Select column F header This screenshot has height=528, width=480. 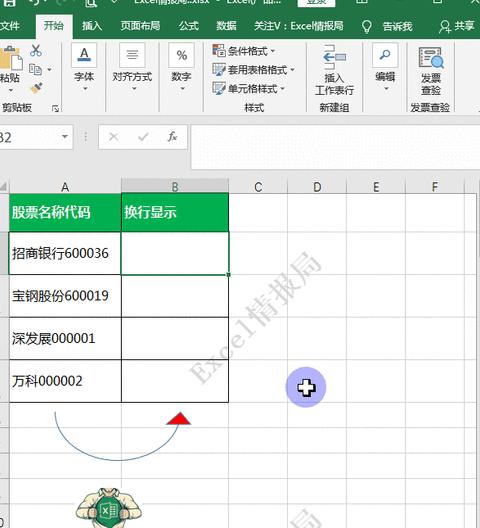click(x=435, y=187)
